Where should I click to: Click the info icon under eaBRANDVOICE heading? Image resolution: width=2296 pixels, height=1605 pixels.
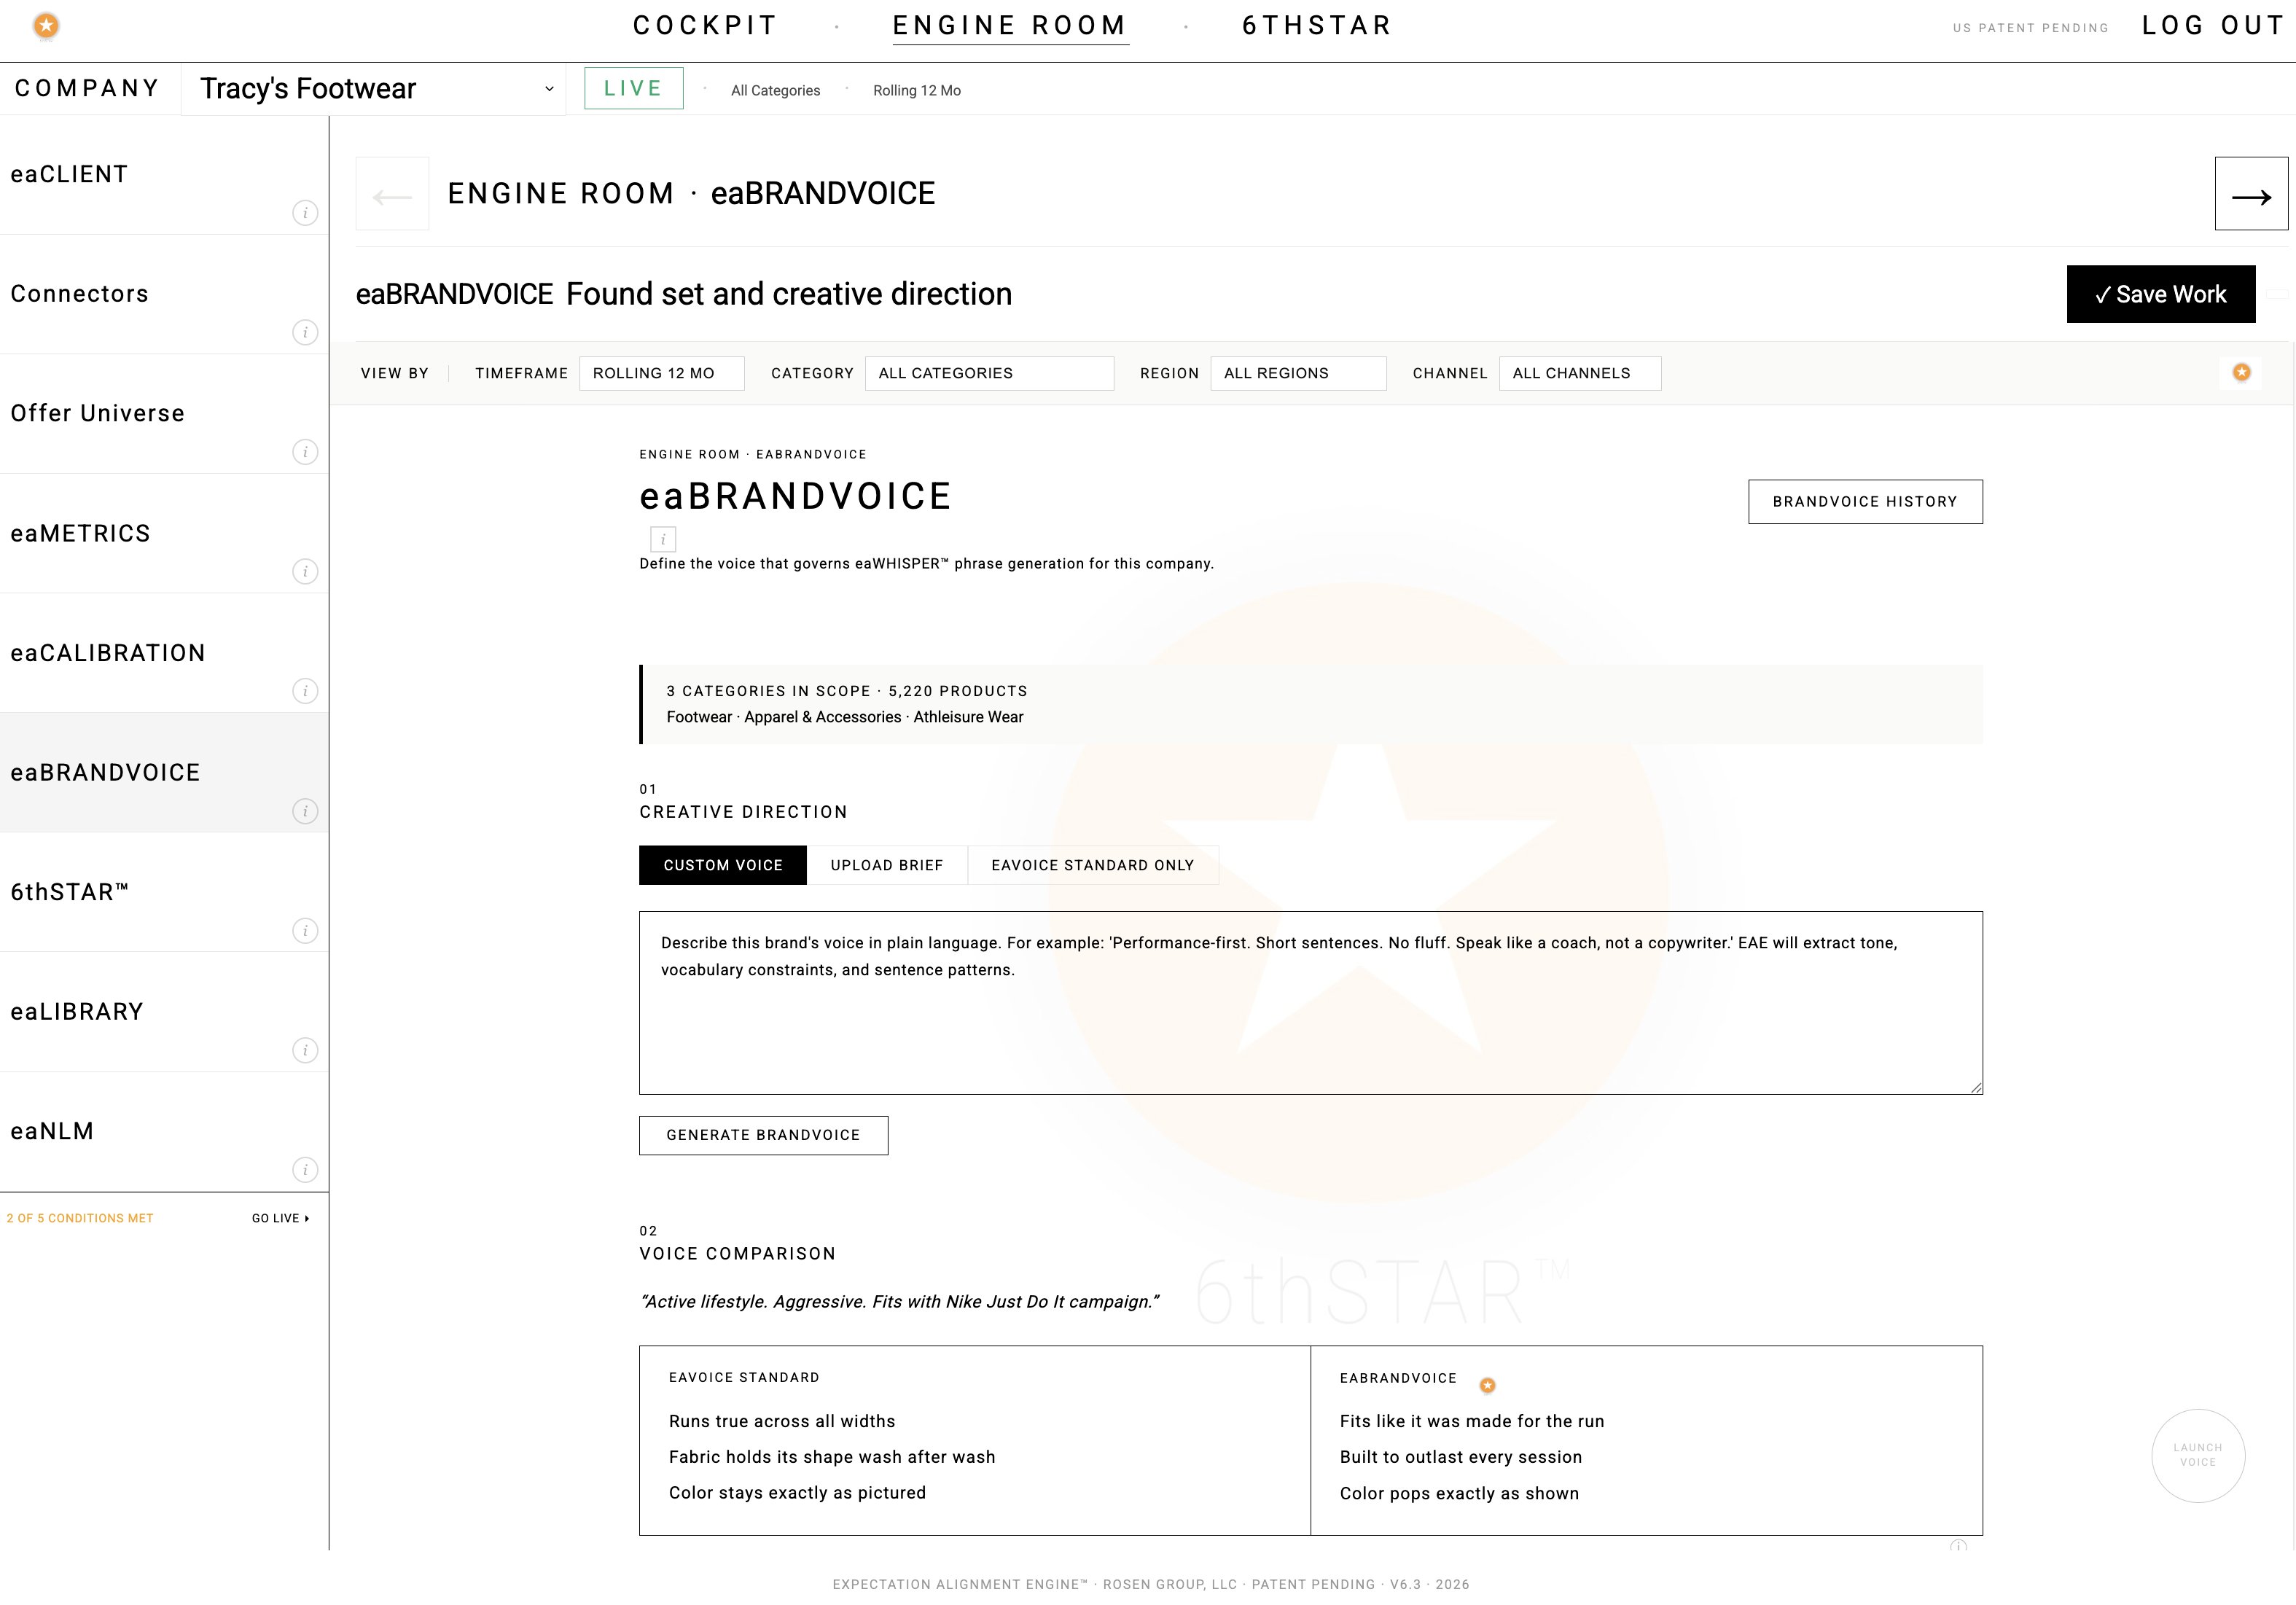(x=663, y=539)
